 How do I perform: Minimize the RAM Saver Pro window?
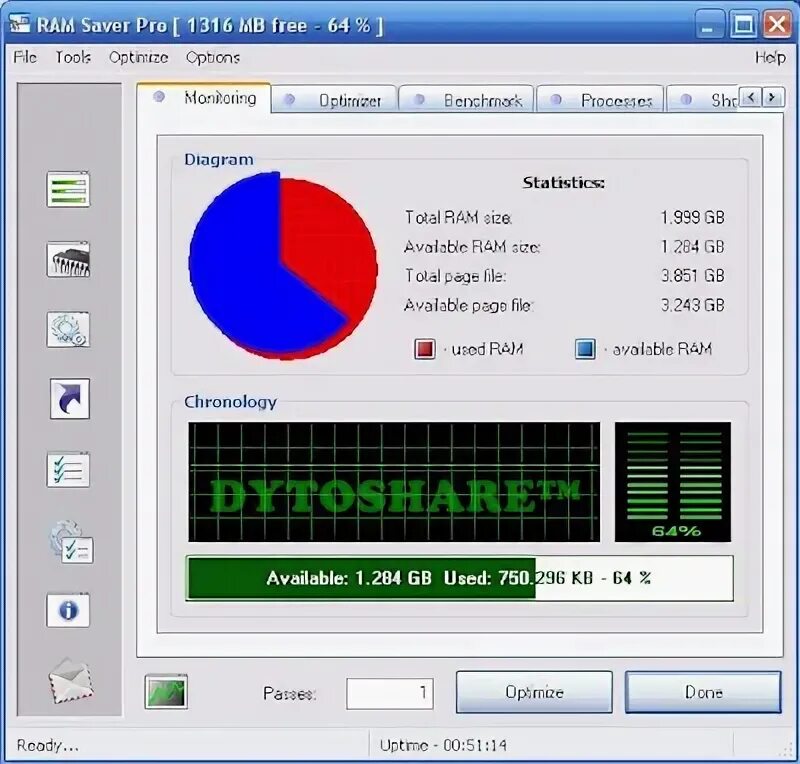click(708, 24)
